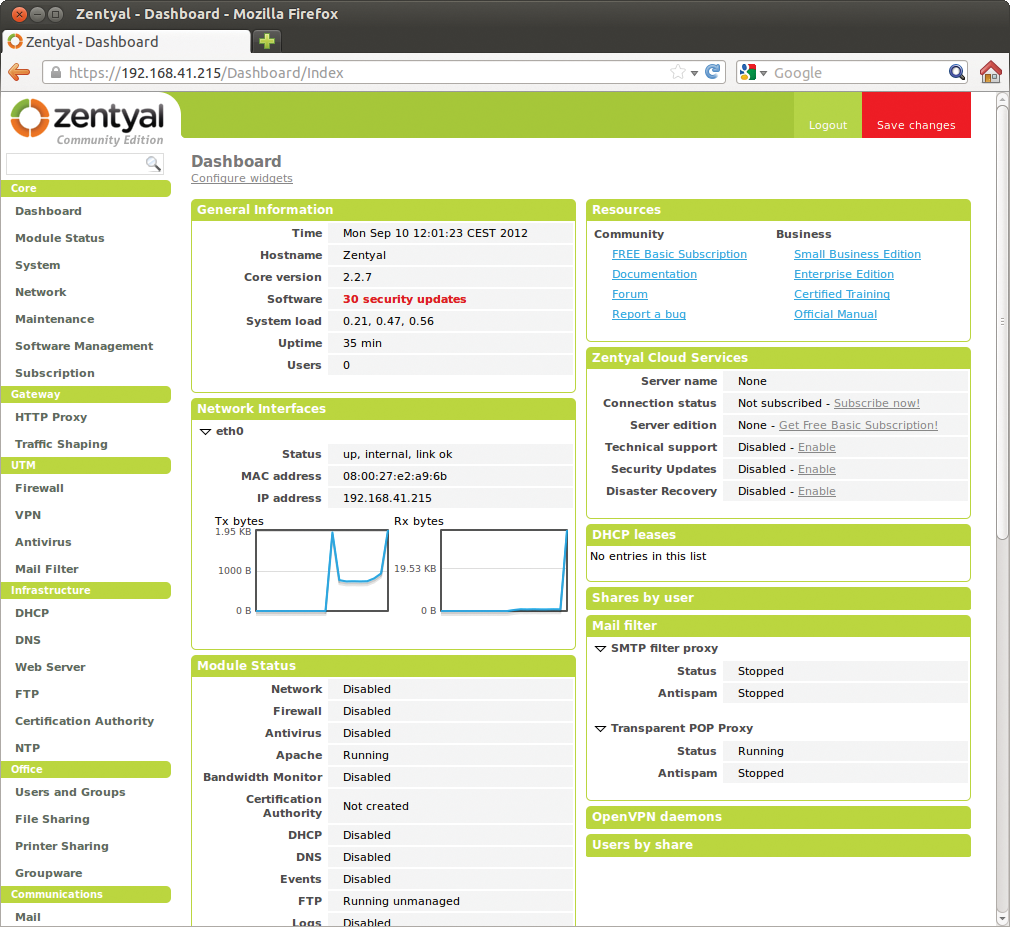Open the Antivirus menu item
The height and width of the screenshot is (927, 1010).
[x=43, y=542]
